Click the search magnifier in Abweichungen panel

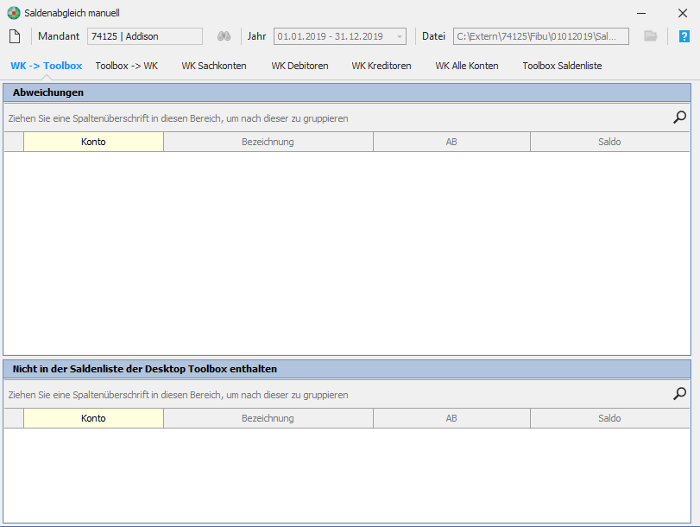tap(679, 117)
